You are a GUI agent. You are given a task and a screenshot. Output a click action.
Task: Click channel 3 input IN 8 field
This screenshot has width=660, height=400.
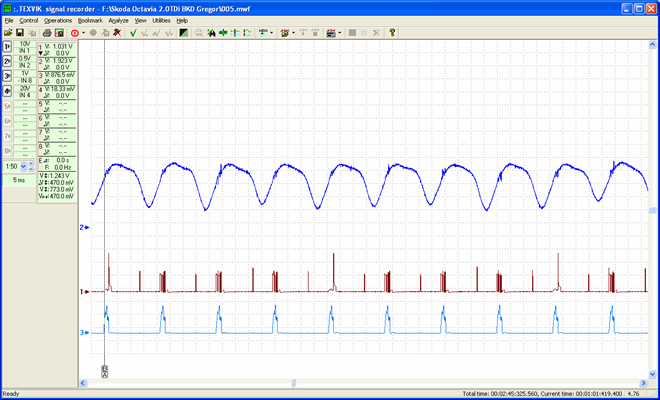(x=25, y=80)
